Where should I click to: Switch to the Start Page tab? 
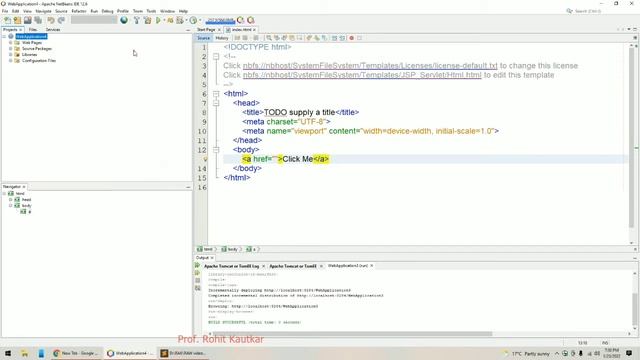(206, 30)
